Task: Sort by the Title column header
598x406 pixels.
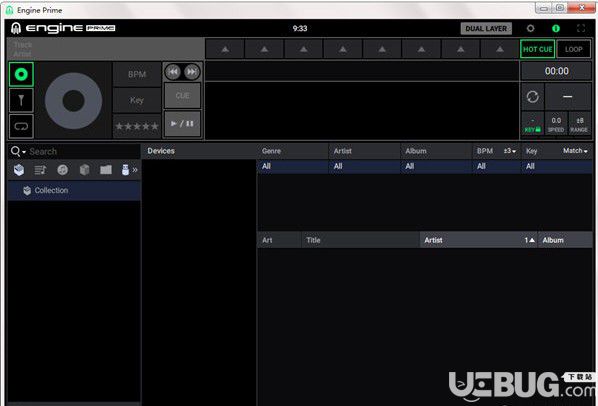Action: (x=360, y=240)
